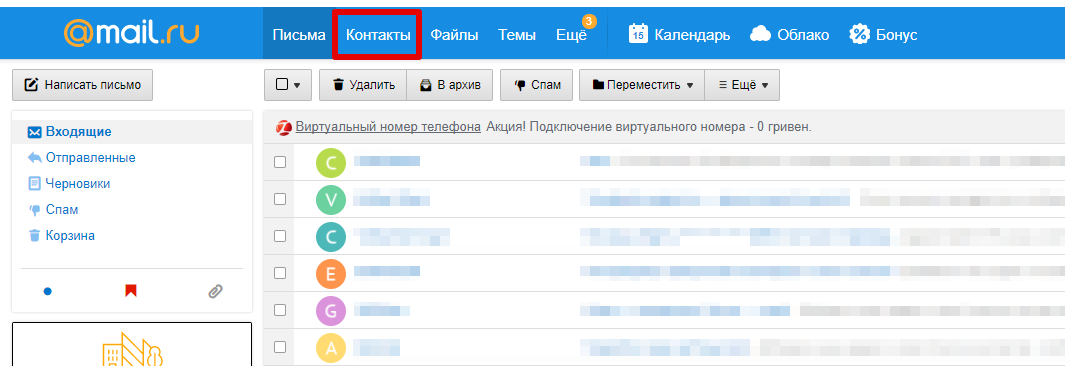The width and height of the screenshot is (1065, 366).
Task: Click the orange notification badge 3
Action: click(x=589, y=22)
